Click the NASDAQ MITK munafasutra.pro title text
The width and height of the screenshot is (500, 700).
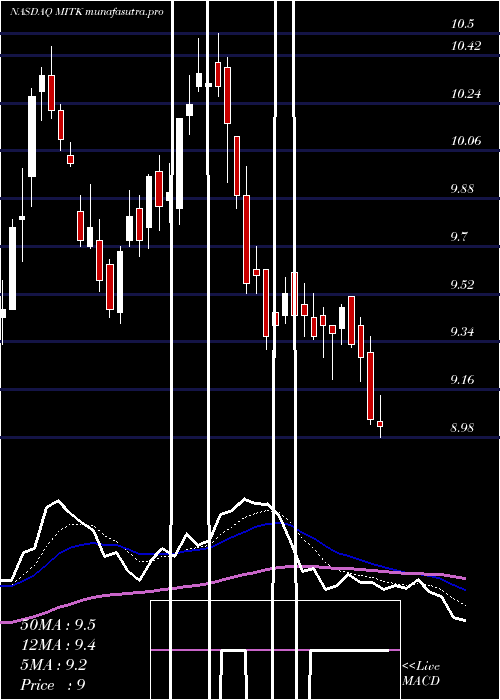coord(87,12)
